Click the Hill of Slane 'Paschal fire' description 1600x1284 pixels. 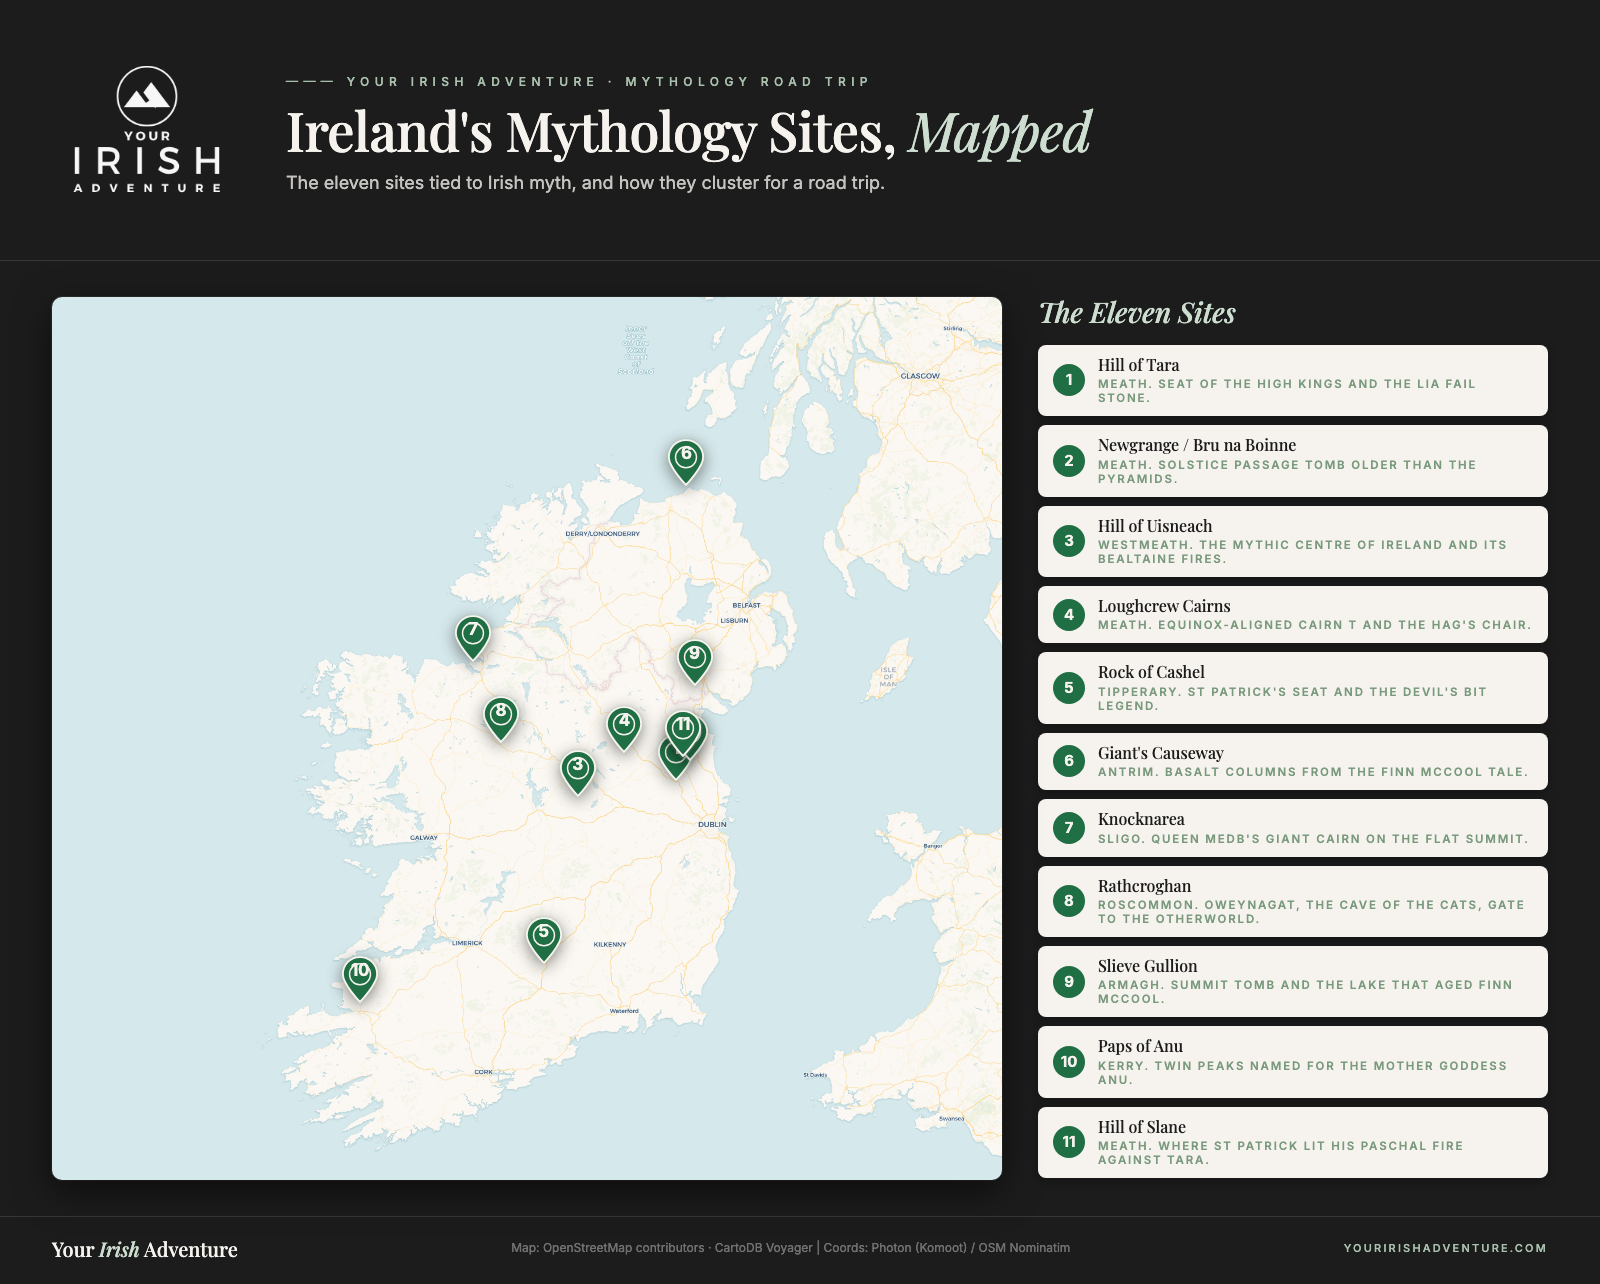[1280, 1153]
